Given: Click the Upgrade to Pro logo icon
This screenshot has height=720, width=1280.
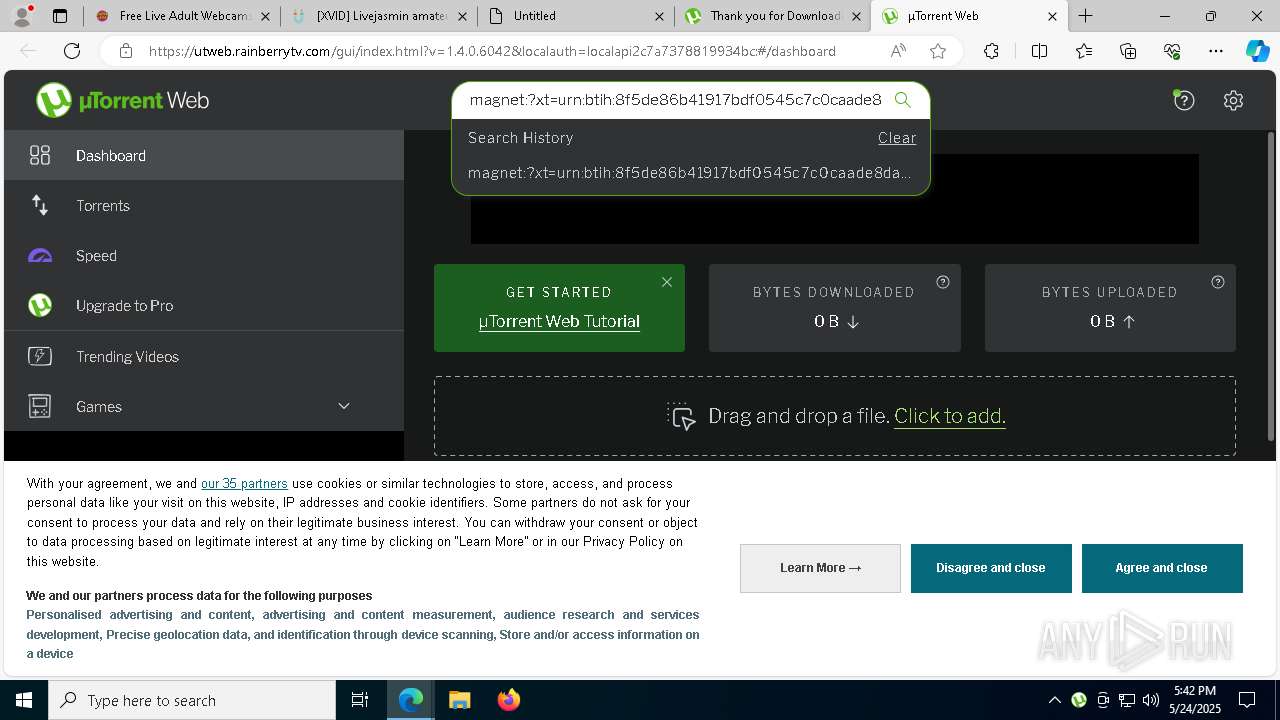Looking at the screenshot, I should [40, 305].
